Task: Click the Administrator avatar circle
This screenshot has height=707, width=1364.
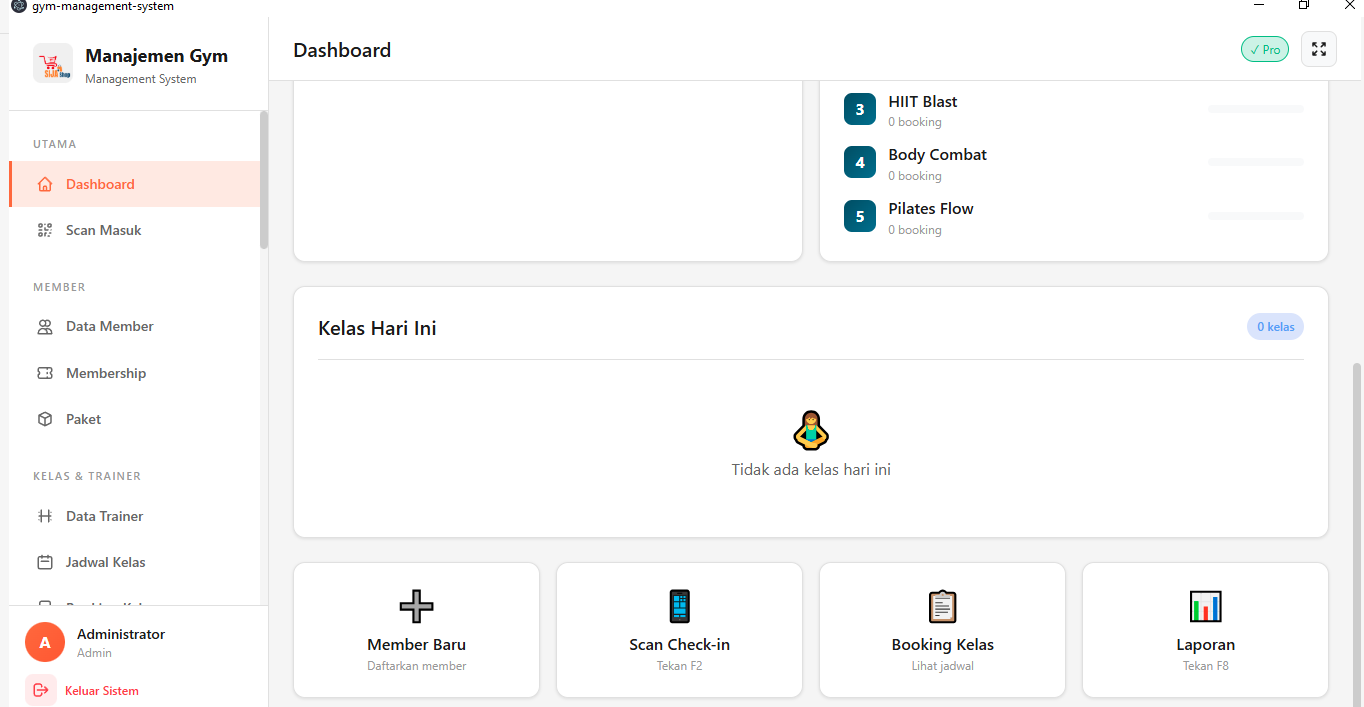Action: pyautogui.click(x=45, y=642)
